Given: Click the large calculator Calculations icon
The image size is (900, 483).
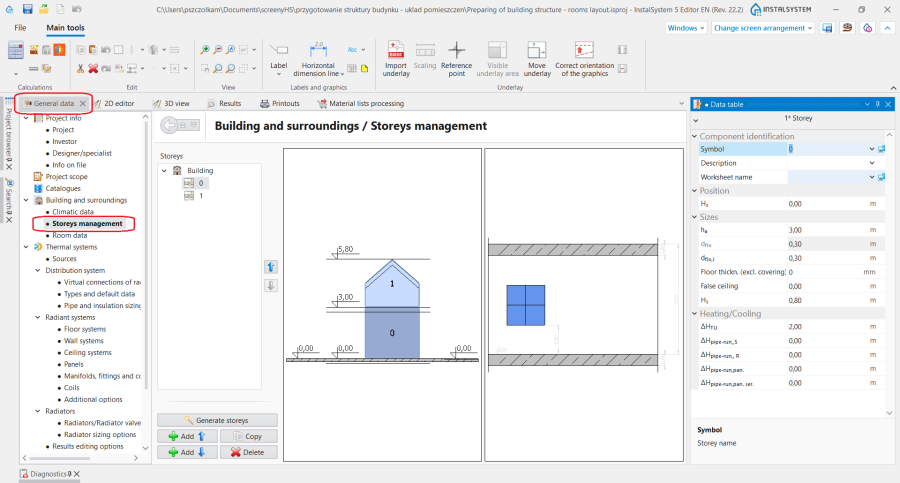Looking at the screenshot, I should 15,51.
